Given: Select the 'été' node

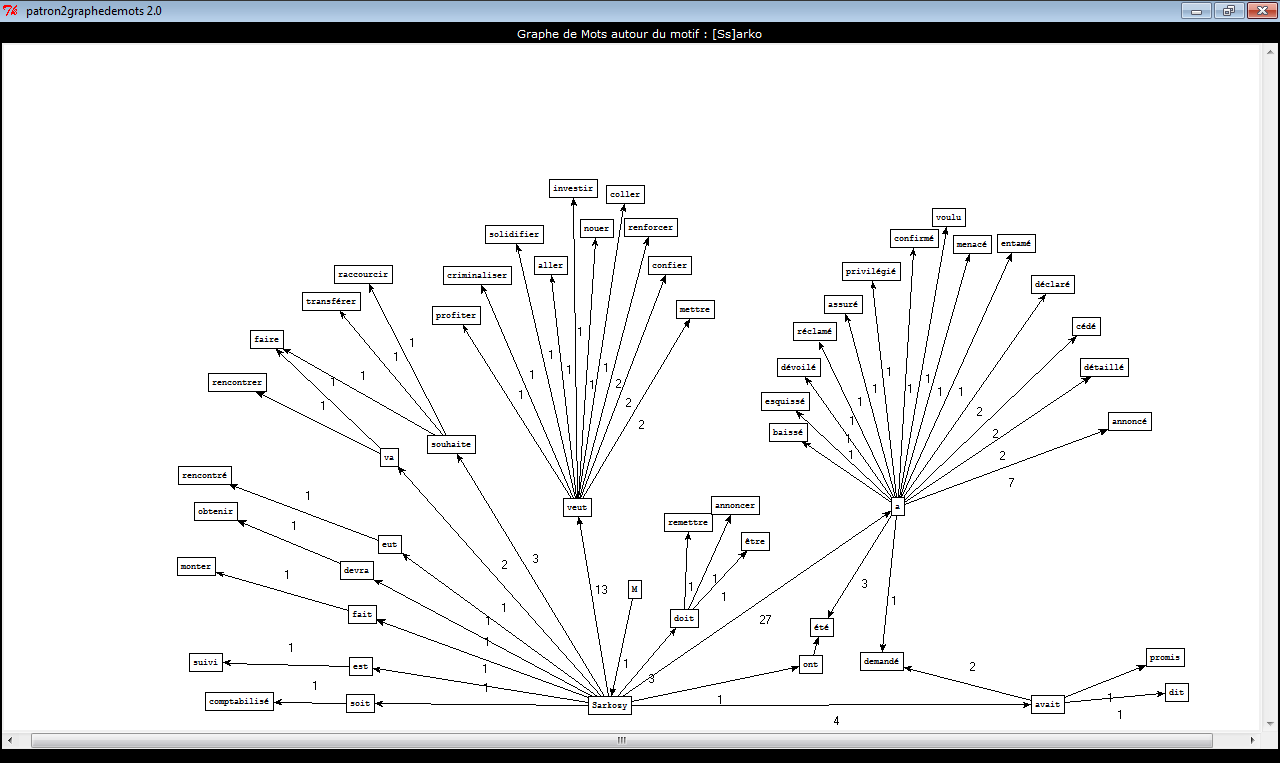Looking at the screenshot, I should [822, 627].
